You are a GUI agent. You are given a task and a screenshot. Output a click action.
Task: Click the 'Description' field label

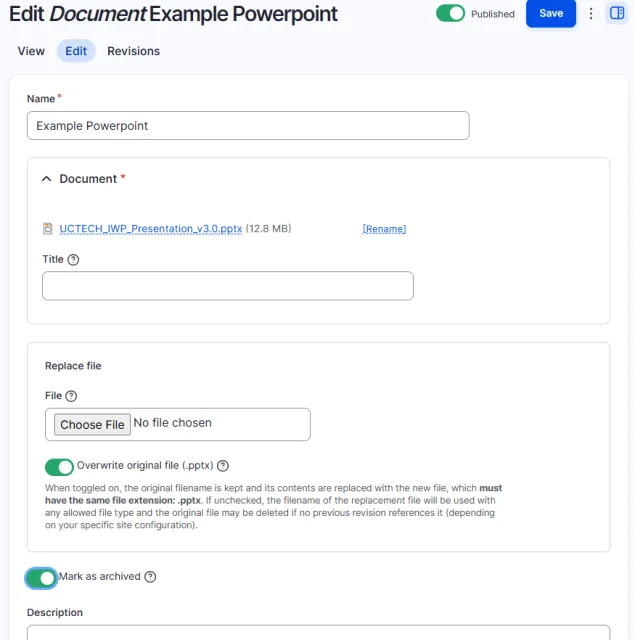coord(55,612)
